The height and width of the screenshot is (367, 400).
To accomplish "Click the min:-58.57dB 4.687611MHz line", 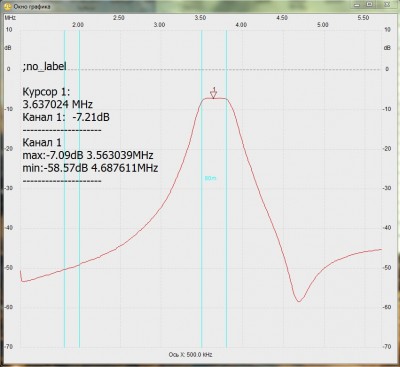I will click(x=90, y=168).
